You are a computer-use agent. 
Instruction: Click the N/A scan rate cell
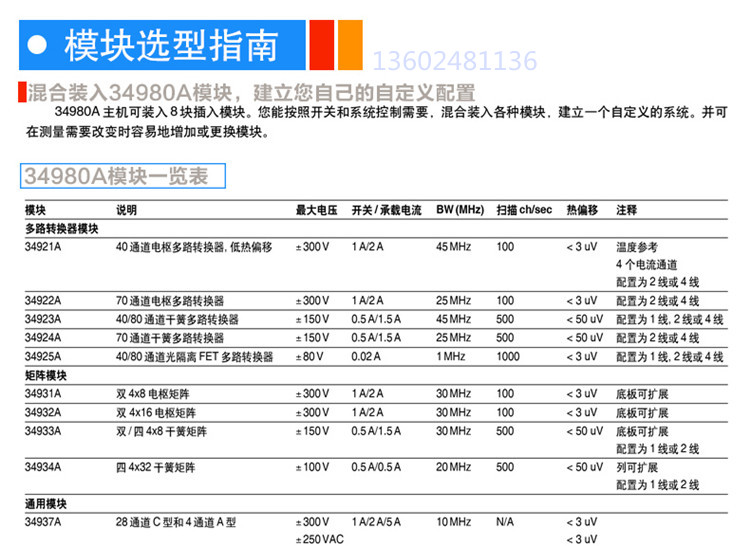[x=505, y=522]
